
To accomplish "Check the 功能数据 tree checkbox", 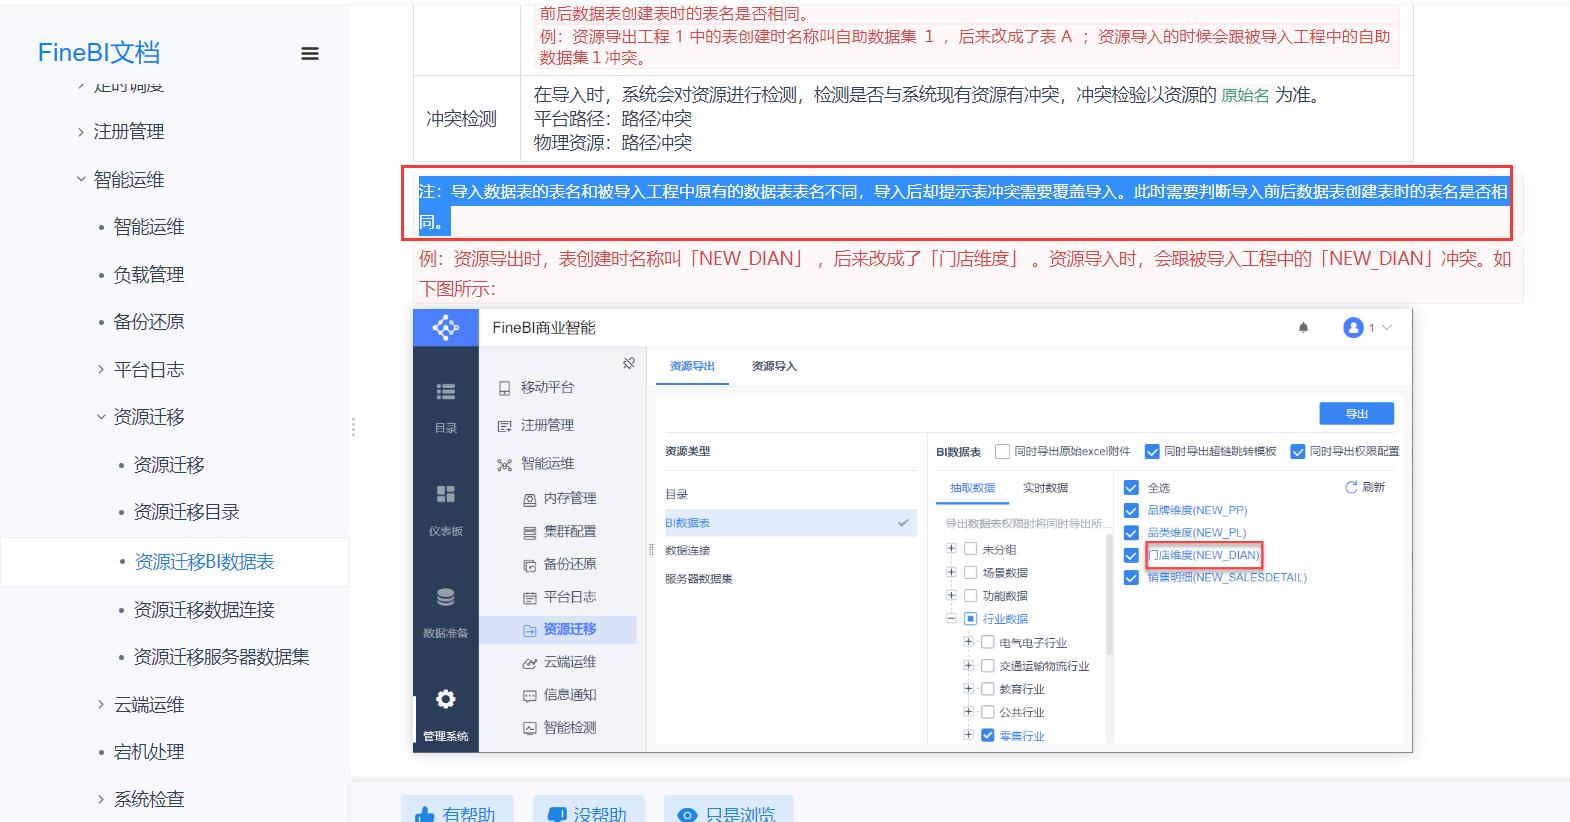I will click(x=970, y=595).
